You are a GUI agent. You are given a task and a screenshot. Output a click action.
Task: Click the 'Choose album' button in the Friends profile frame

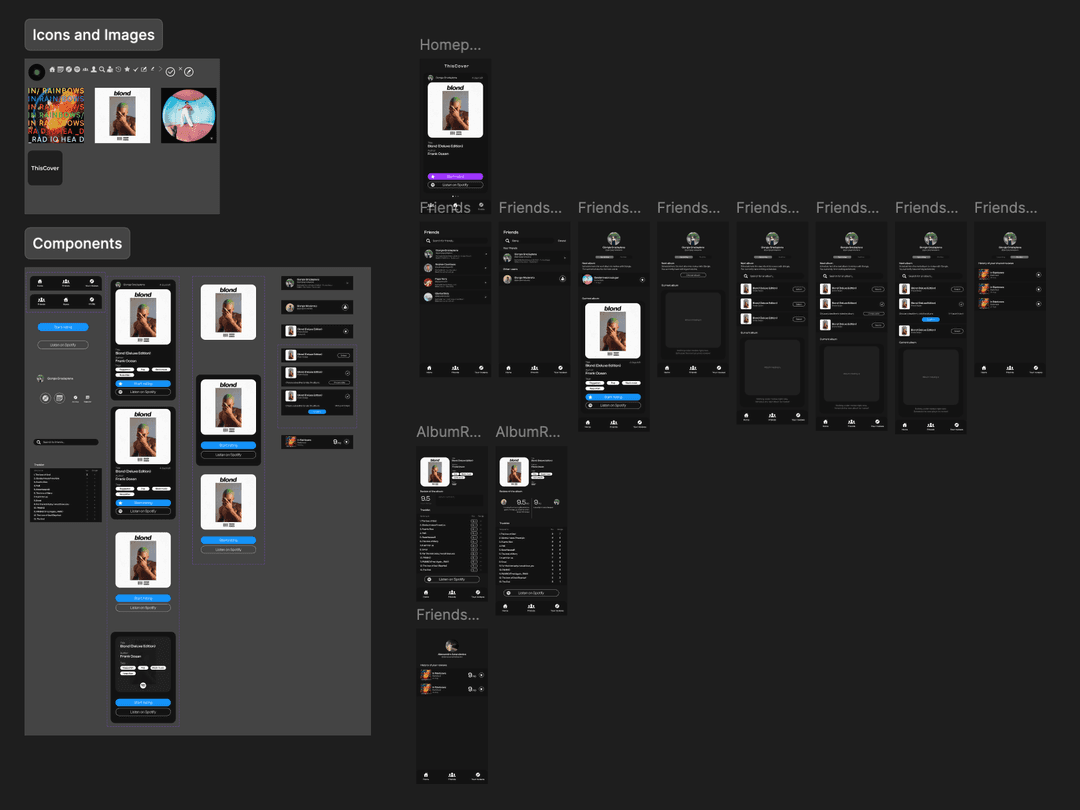(693, 275)
